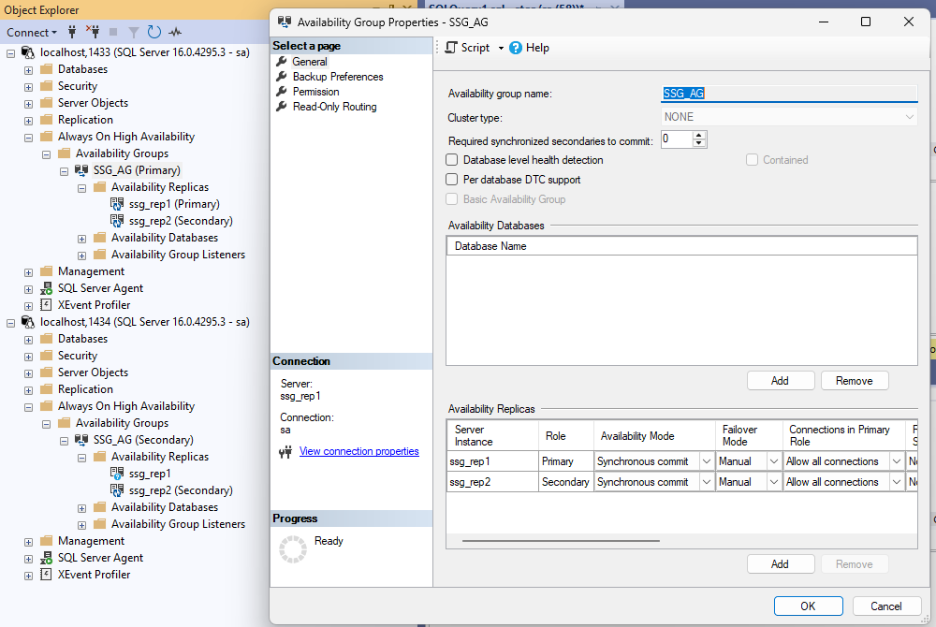Screen dimensions: 936x627
Task: Open Connections in Primary Role dropdown for ssg_rep1
Action: point(897,462)
